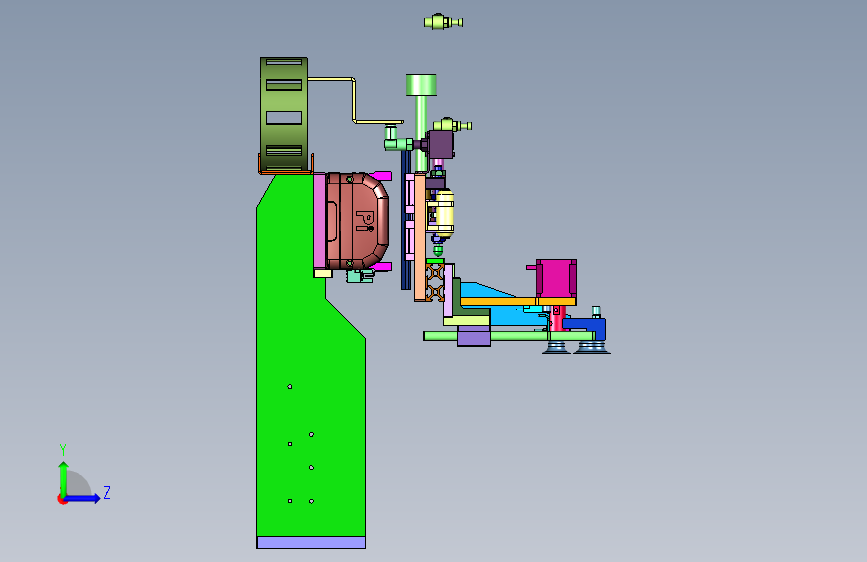867x562 pixels.
Task: Select the teal connector under the brown housing
Action: 359,275
